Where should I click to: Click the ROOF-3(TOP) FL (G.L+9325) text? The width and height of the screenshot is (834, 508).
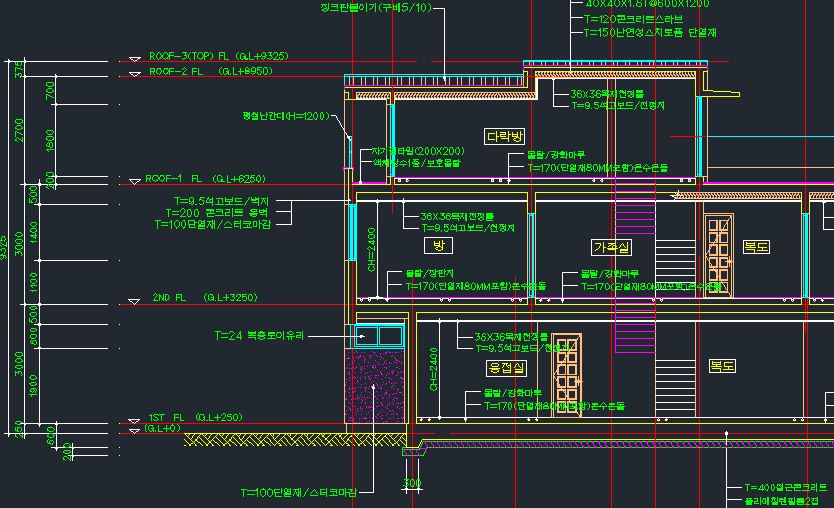218,57
